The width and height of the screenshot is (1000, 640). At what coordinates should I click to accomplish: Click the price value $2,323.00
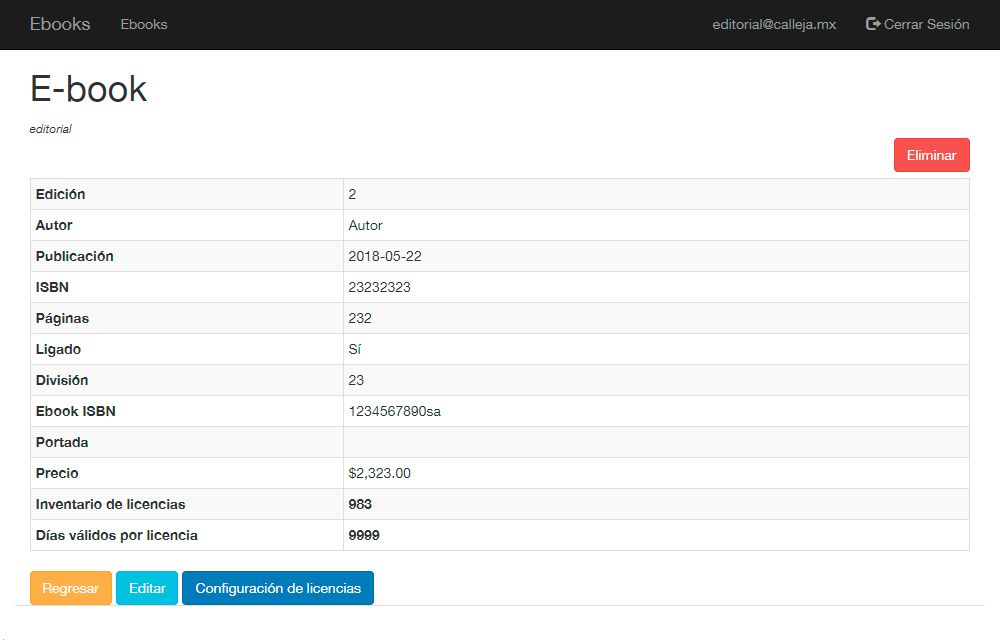[x=380, y=473]
